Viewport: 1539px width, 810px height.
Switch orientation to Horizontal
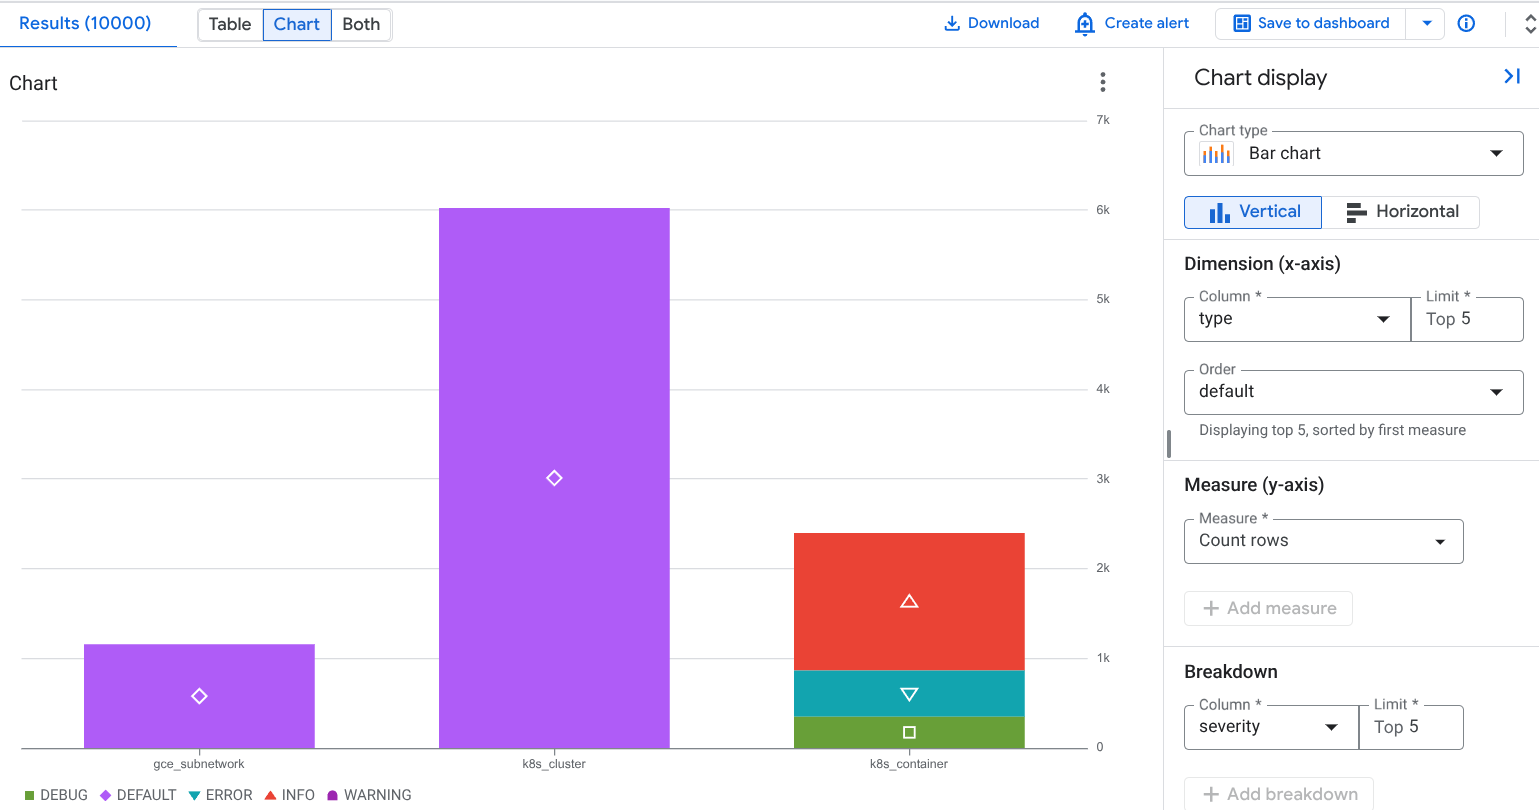coord(1400,212)
